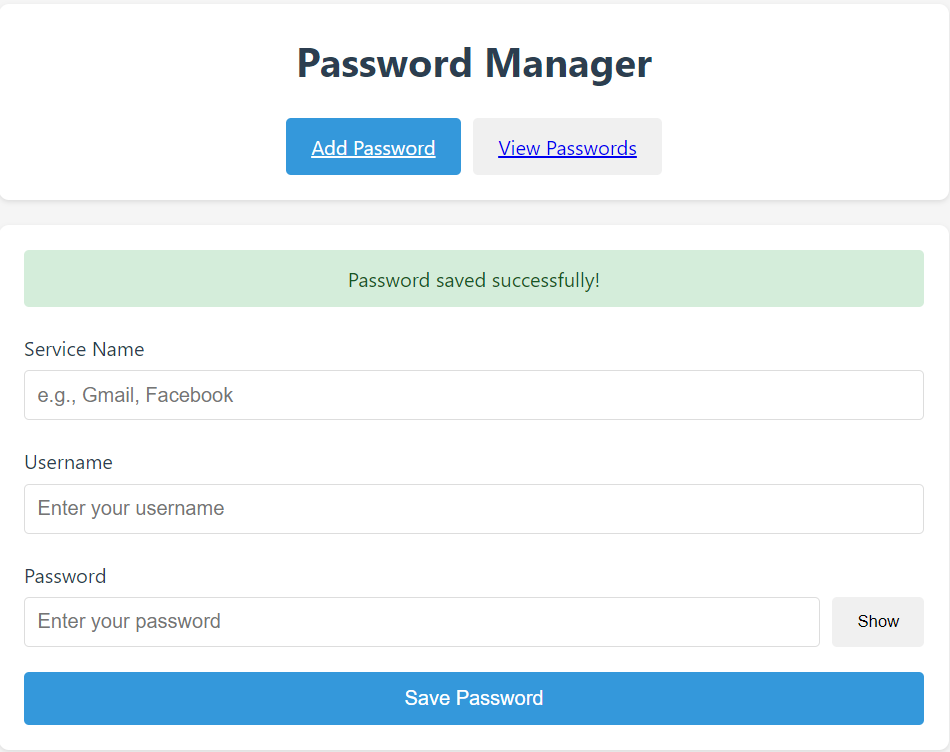Click the 'Enter your username' placeholder field
950x752 pixels.
[x=473, y=508]
